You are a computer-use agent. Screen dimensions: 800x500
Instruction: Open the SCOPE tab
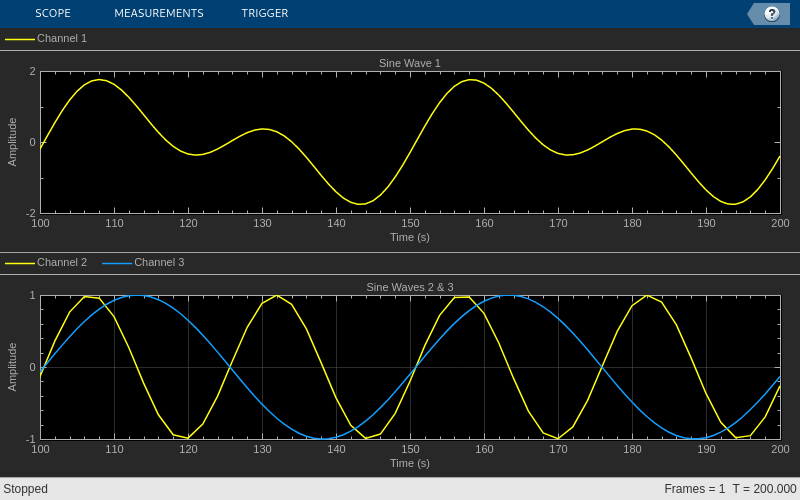coord(53,13)
